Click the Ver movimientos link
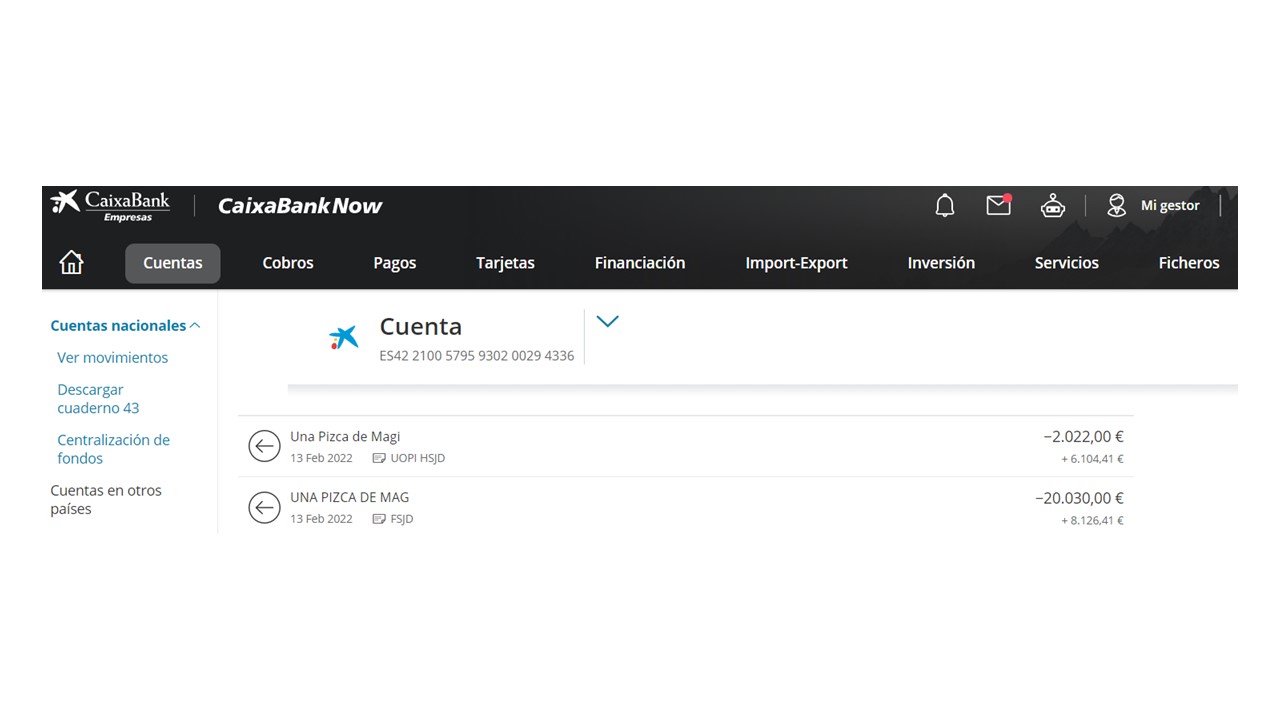Image resolution: width=1280 pixels, height=720 pixels. click(x=112, y=358)
